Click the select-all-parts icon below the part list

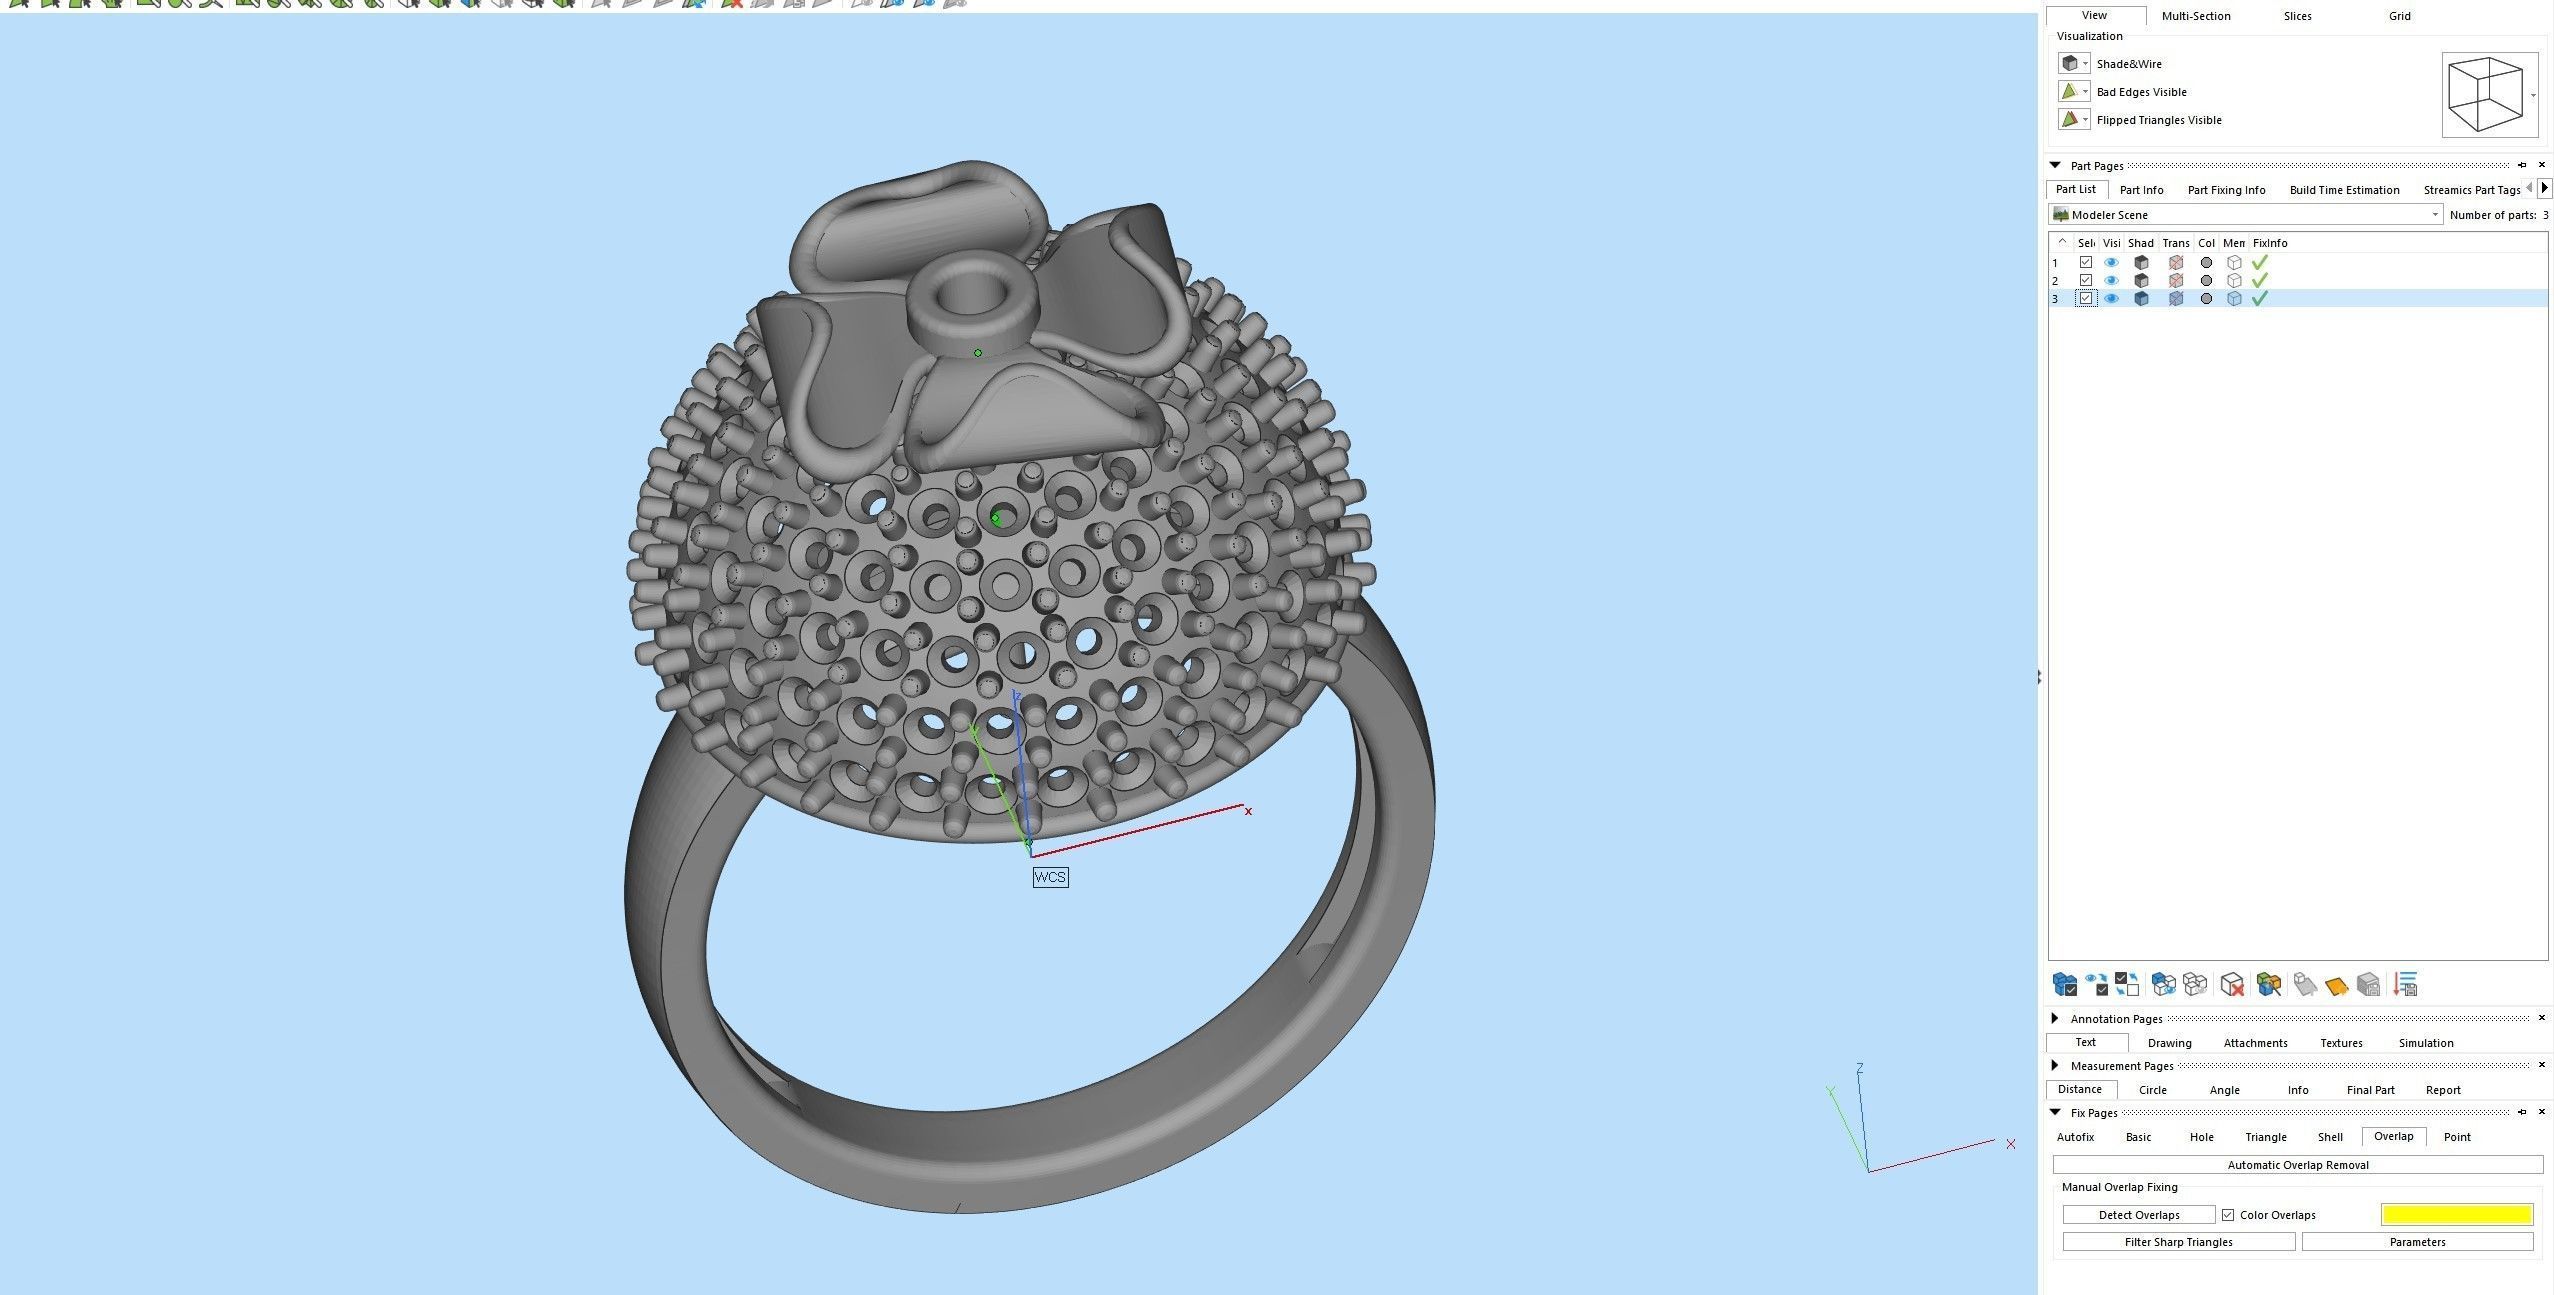[x=2065, y=985]
